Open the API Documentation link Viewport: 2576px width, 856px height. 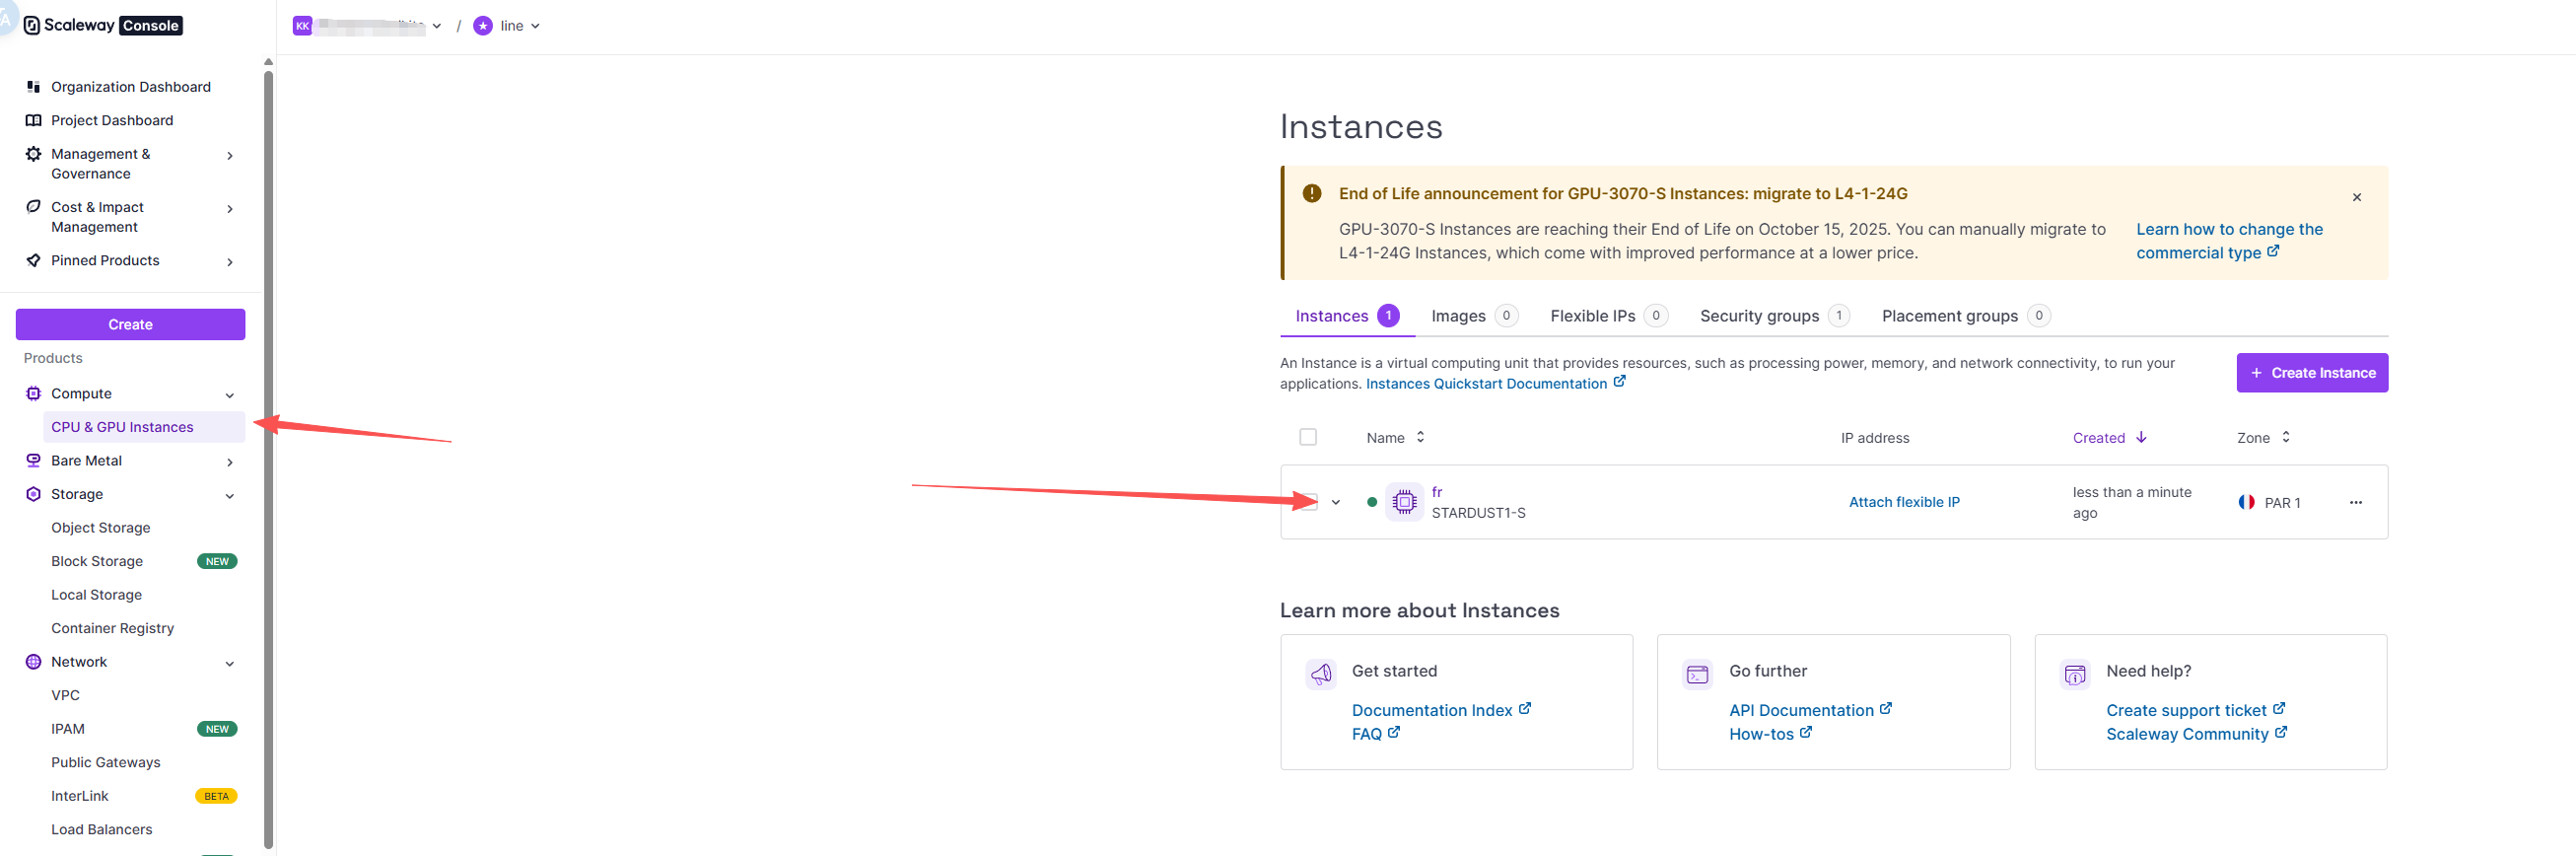(x=1810, y=710)
